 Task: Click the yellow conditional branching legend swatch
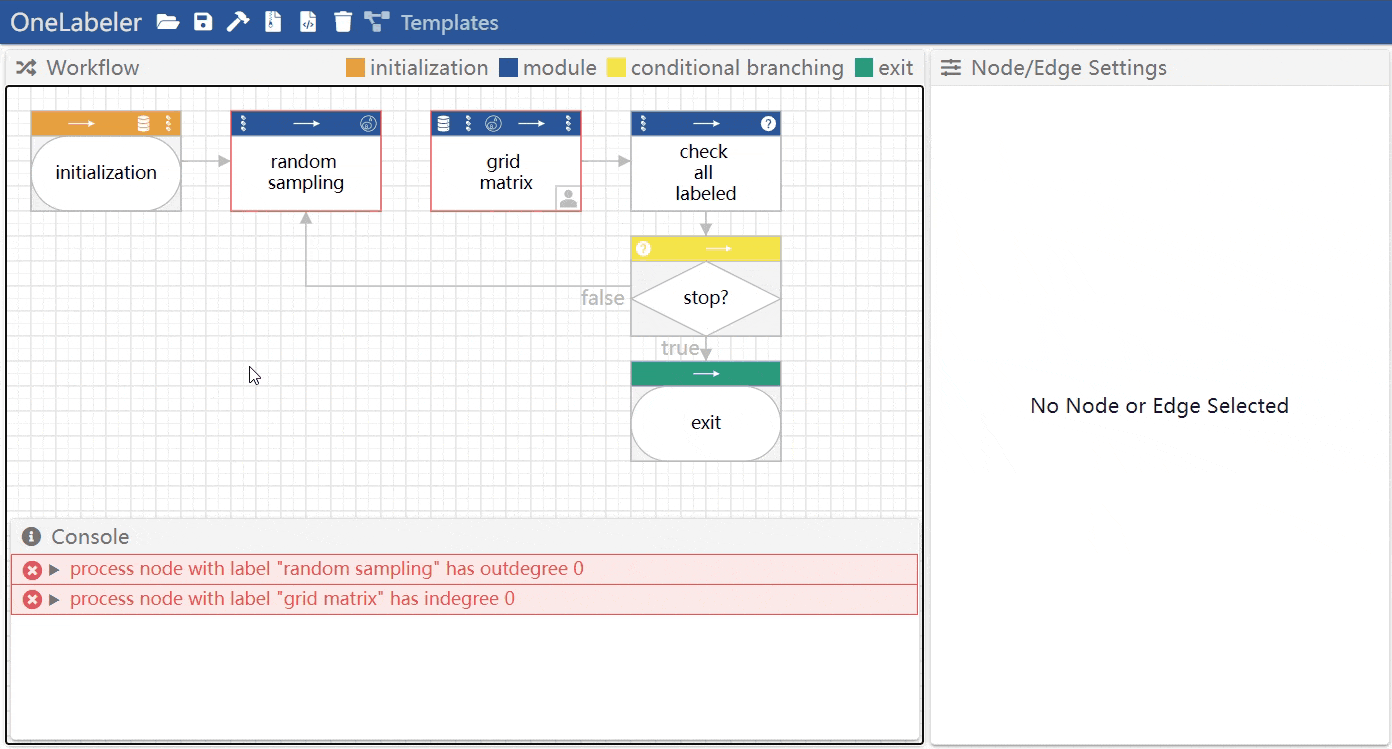[x=616, y=68]
